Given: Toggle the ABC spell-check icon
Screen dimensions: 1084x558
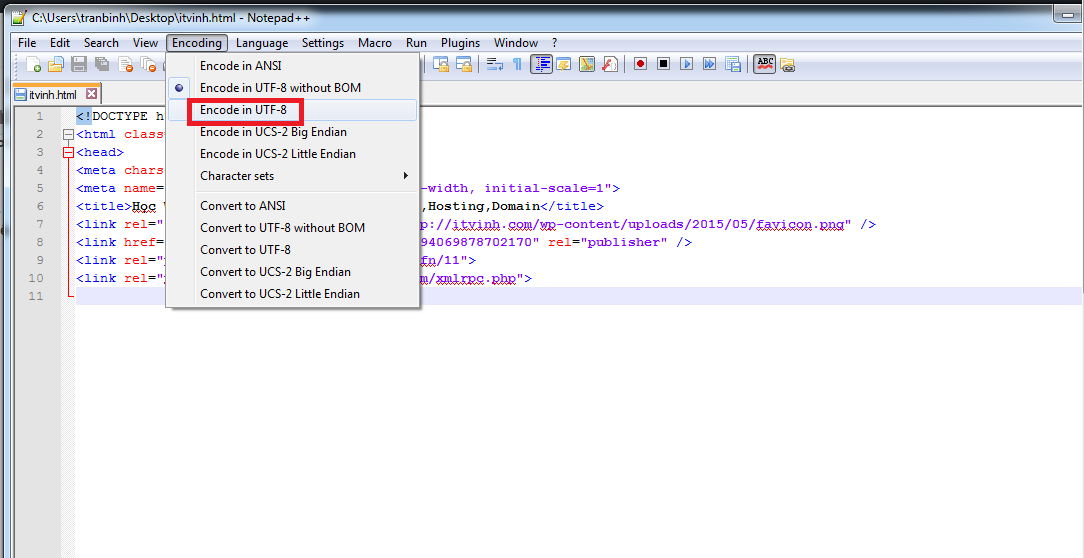Looking at the screenshot, I should (765, 64).
